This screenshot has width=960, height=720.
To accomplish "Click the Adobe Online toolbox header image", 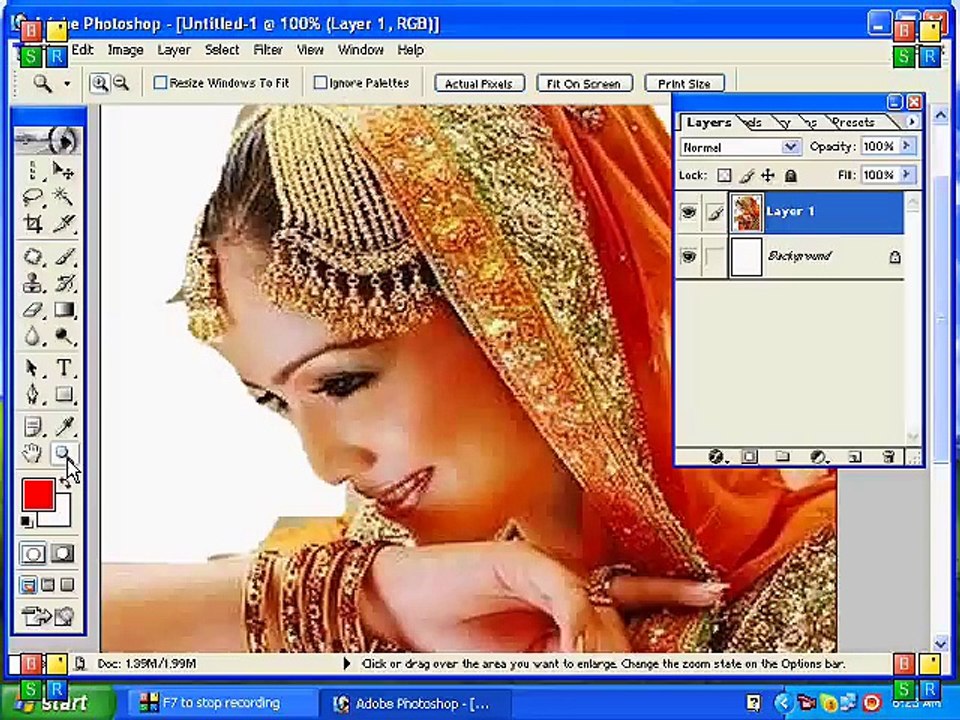I will [48, 141].
